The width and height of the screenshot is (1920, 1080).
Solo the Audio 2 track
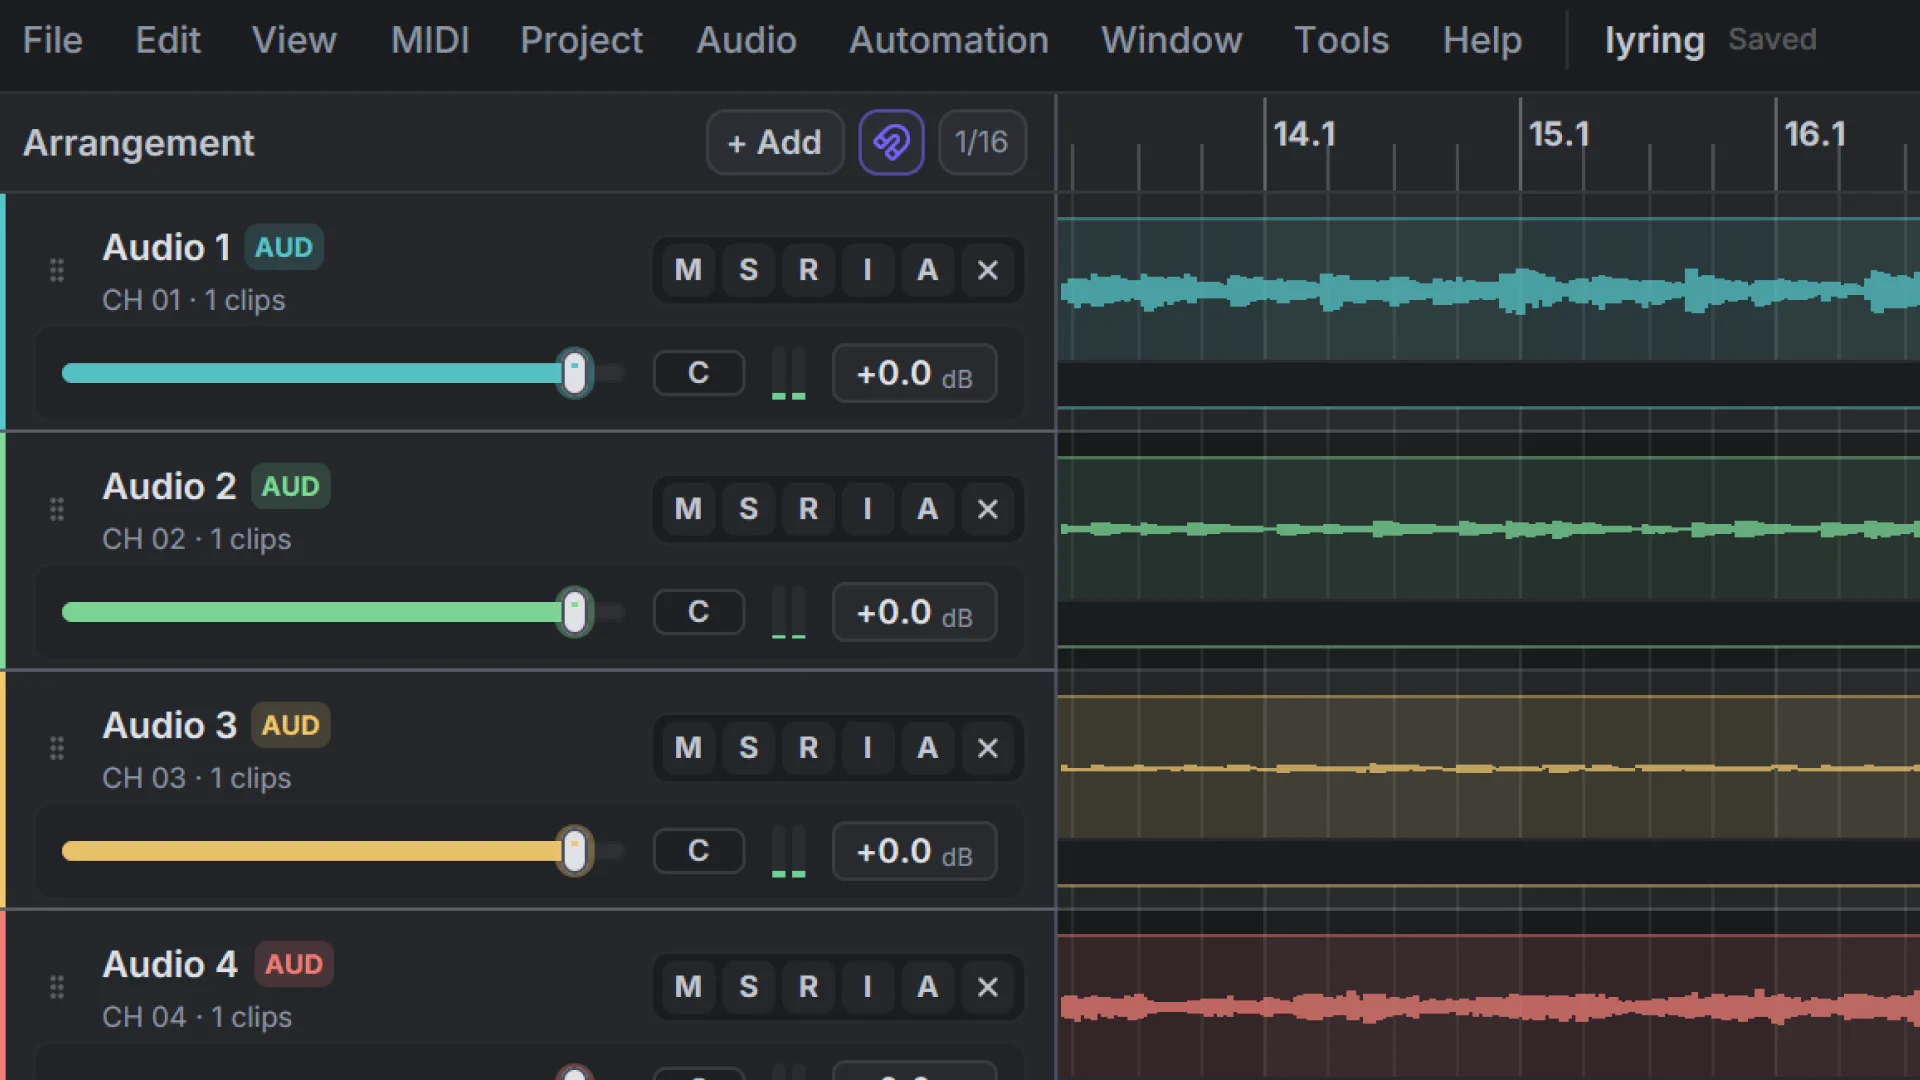[x=748, y=509]
